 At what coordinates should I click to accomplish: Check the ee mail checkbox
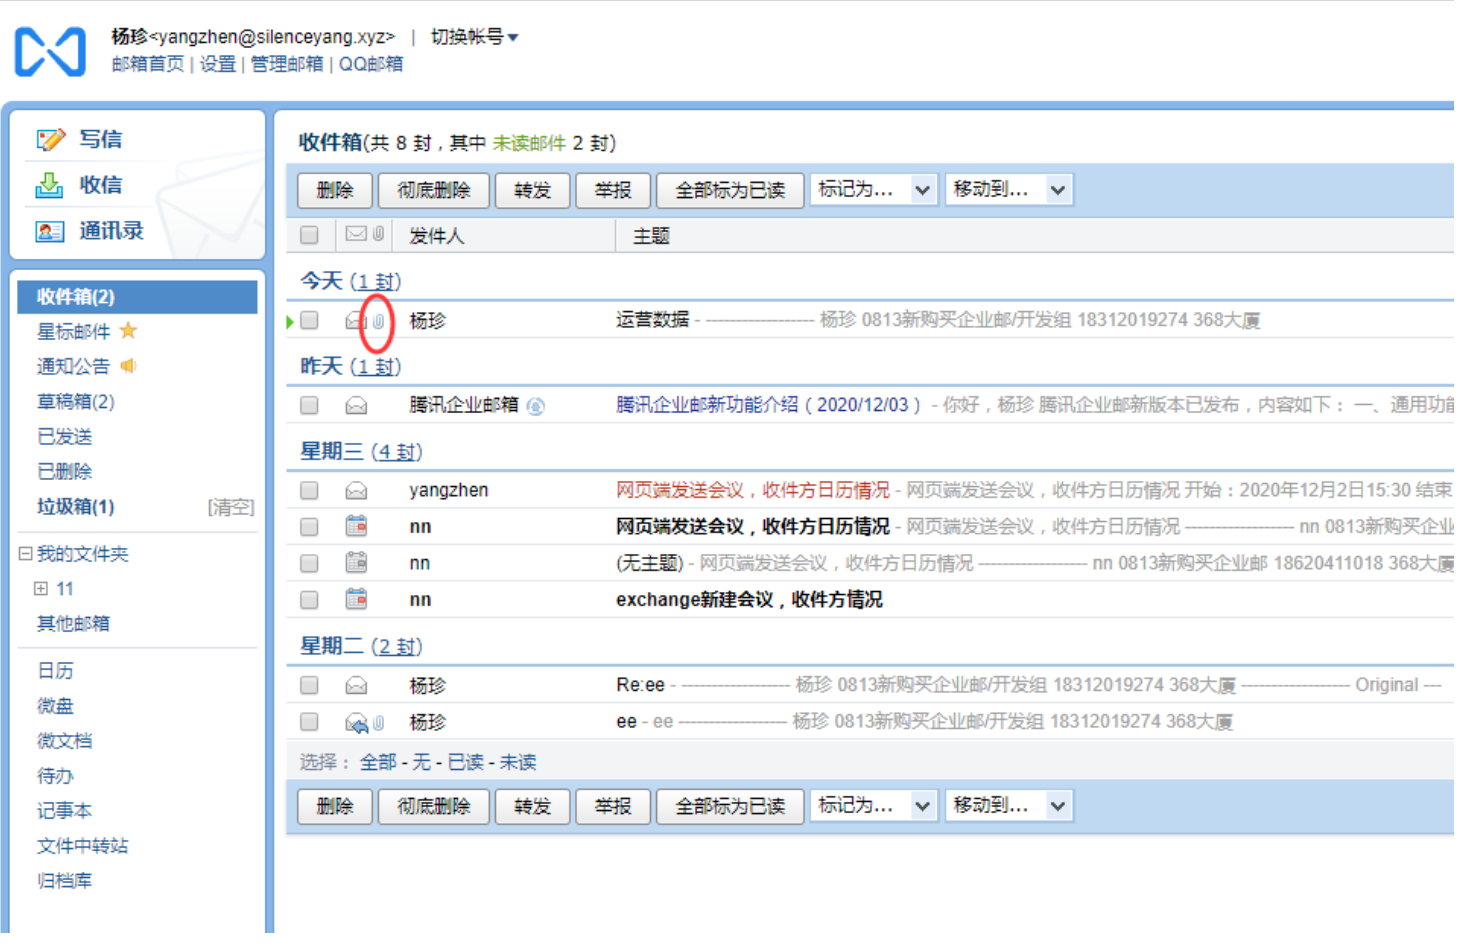pos(309,721)
